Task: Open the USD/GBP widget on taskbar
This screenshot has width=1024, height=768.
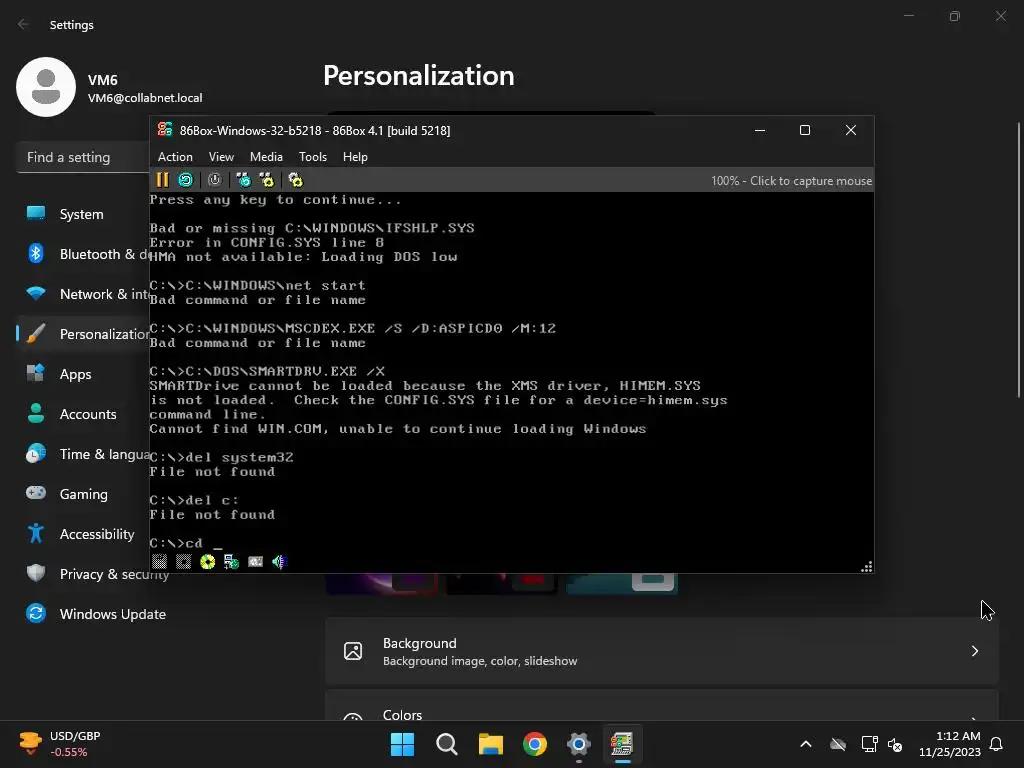Action: pos(60,744)
